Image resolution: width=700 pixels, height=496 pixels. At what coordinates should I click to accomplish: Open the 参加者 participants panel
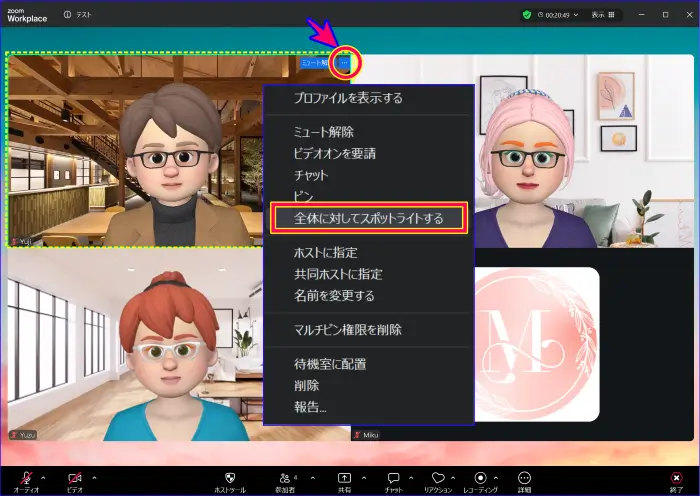(285, 478)
